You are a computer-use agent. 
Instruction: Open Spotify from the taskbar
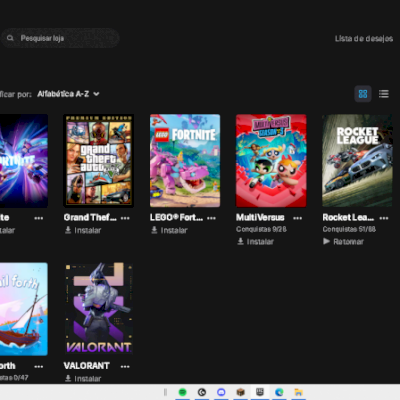coord(182,392)
